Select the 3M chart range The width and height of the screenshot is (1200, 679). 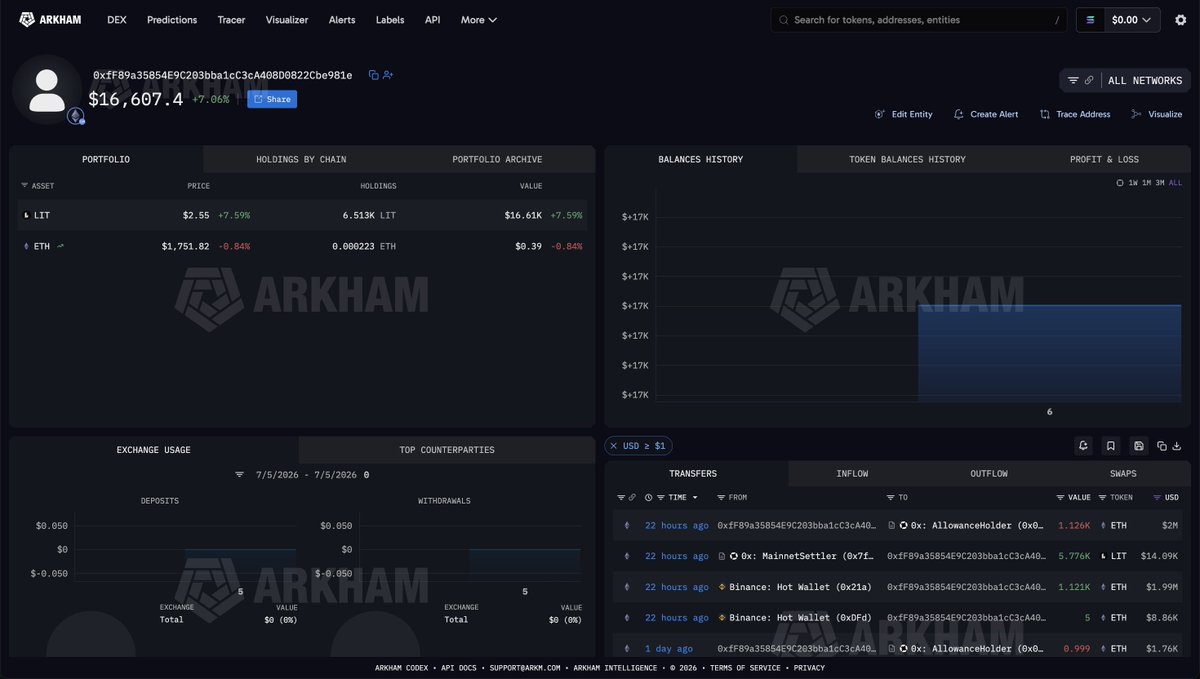pyautogui.click(x=1160, y=183)
